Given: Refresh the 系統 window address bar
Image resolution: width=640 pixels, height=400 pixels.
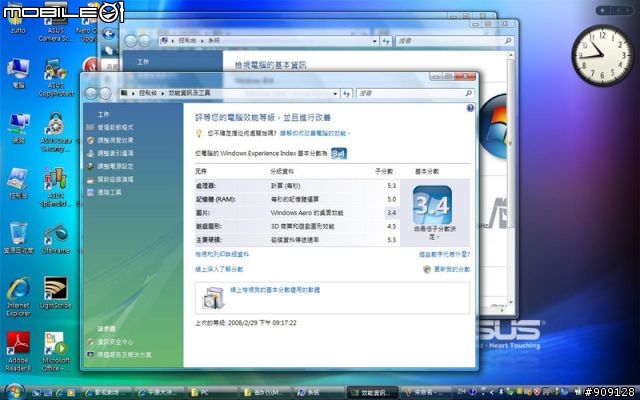Looking at the screenshot, I should click(x=386, y=41).
